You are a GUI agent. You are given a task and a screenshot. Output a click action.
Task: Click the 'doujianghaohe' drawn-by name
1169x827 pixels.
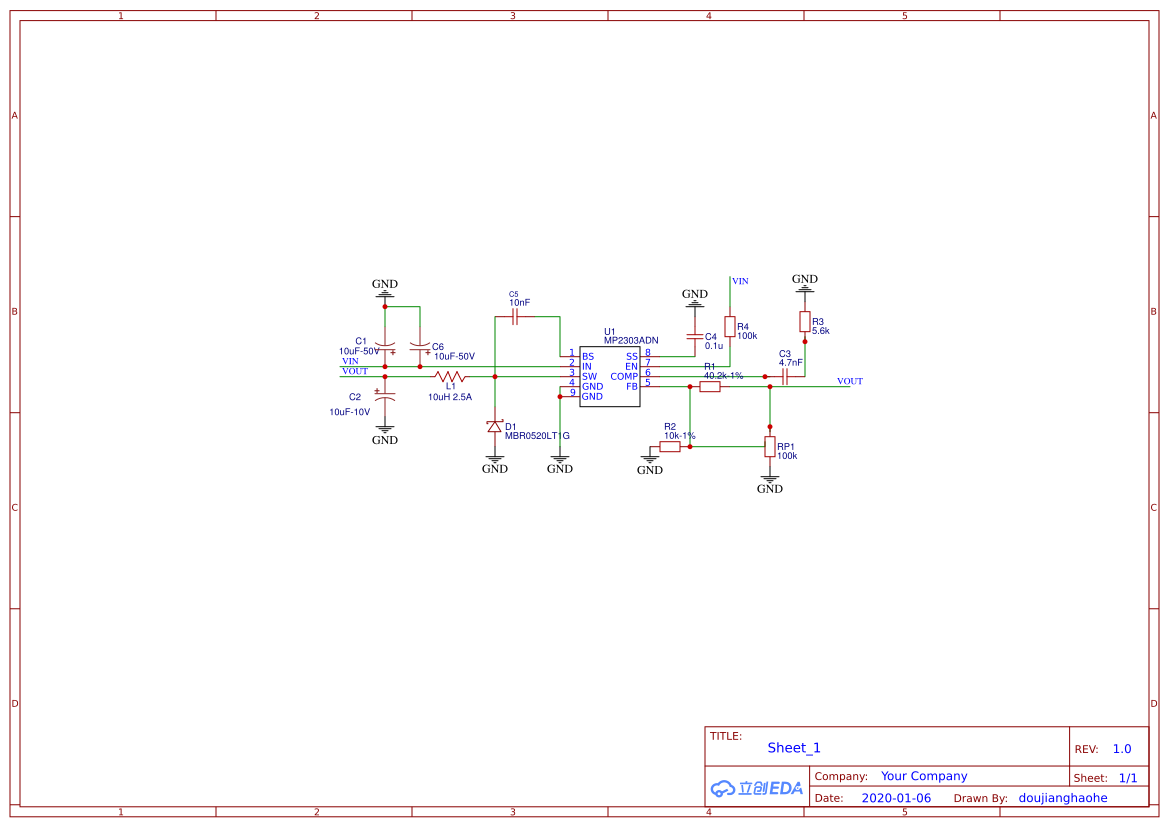pyautogui.click(x=1063, y=798)
